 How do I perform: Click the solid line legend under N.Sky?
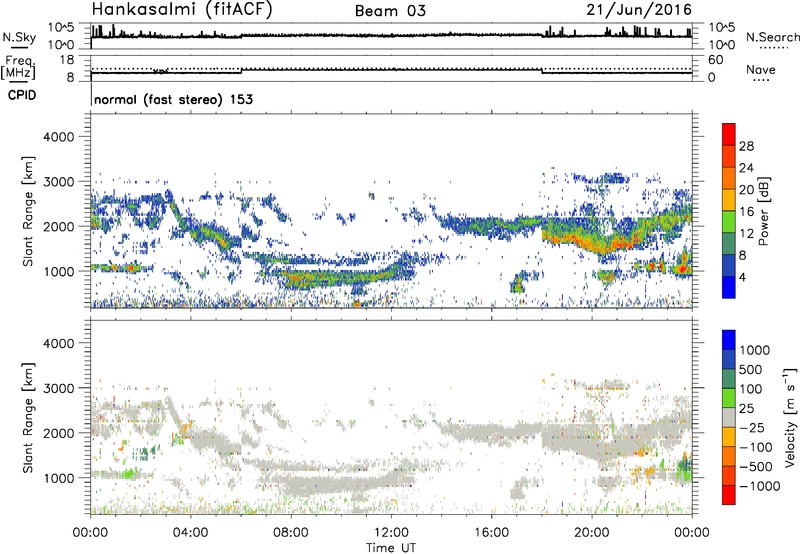(x=19, y=48)
